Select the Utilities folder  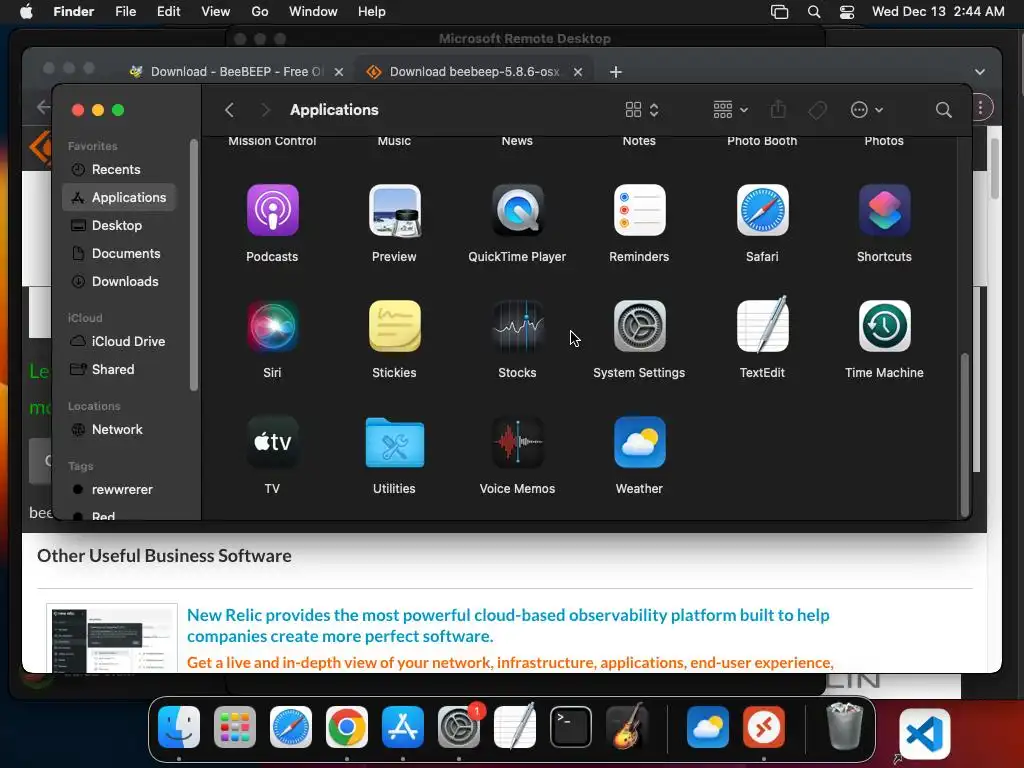(x=394, y=442)
